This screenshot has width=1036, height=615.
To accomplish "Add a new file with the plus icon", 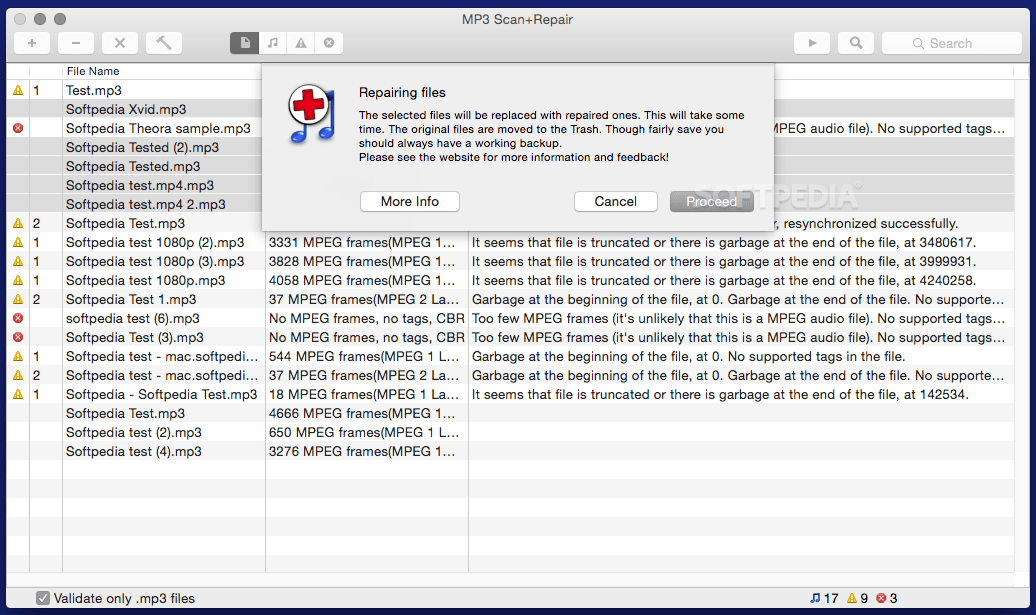I will click(31, 43).
